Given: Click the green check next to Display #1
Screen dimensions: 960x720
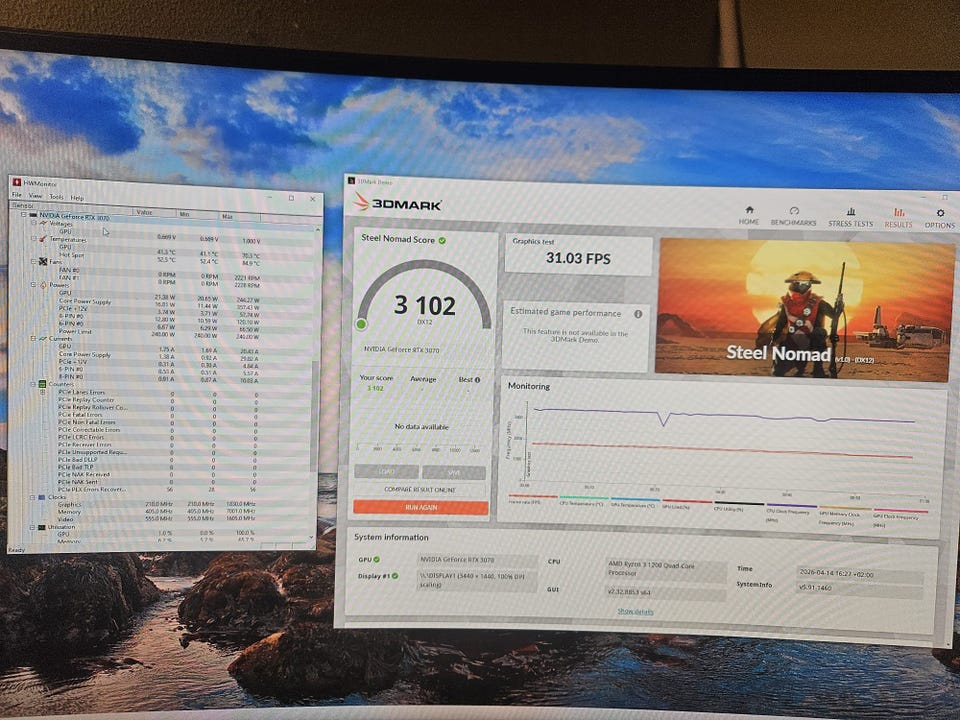Looking at the screenshot, I should click(x=395, y=576).
